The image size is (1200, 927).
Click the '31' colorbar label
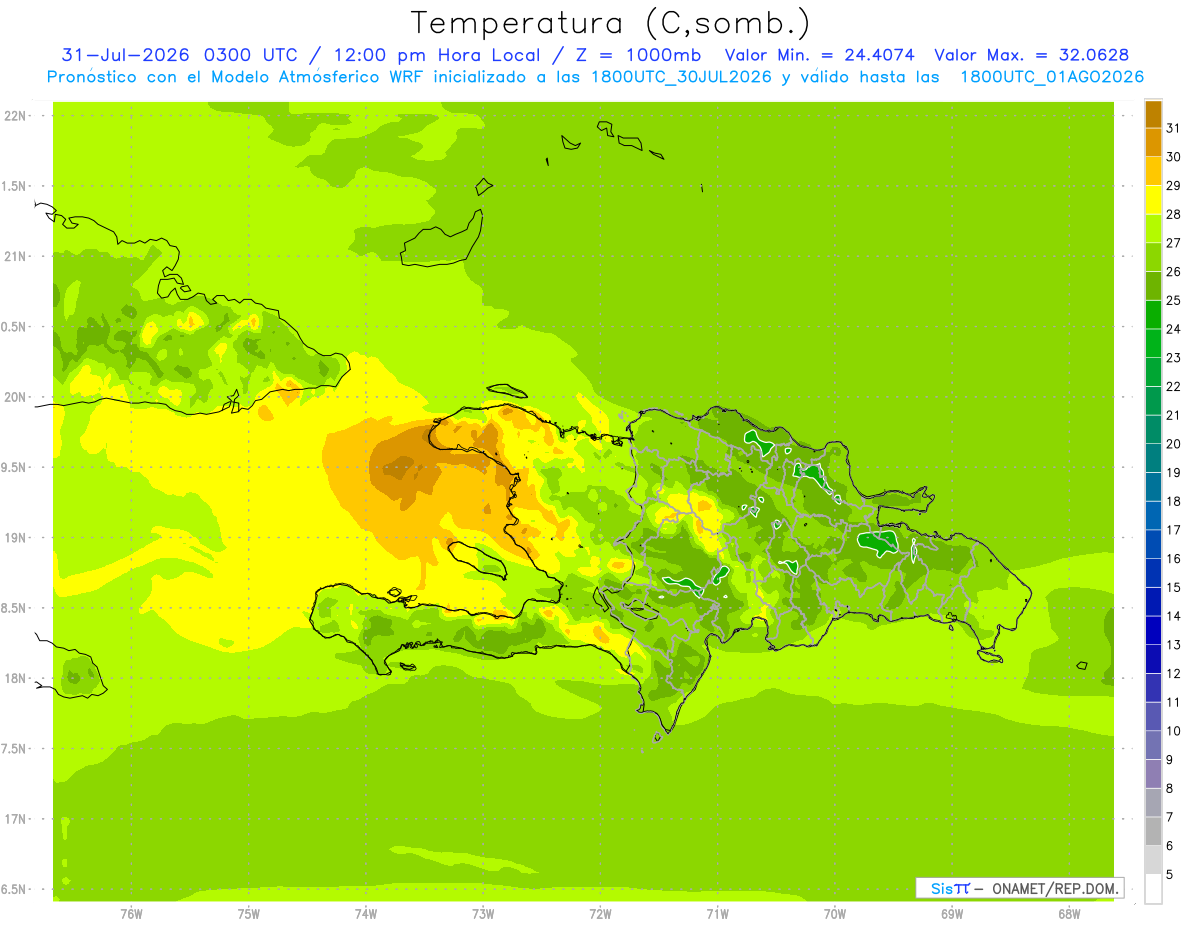[x=1174, y=128]
